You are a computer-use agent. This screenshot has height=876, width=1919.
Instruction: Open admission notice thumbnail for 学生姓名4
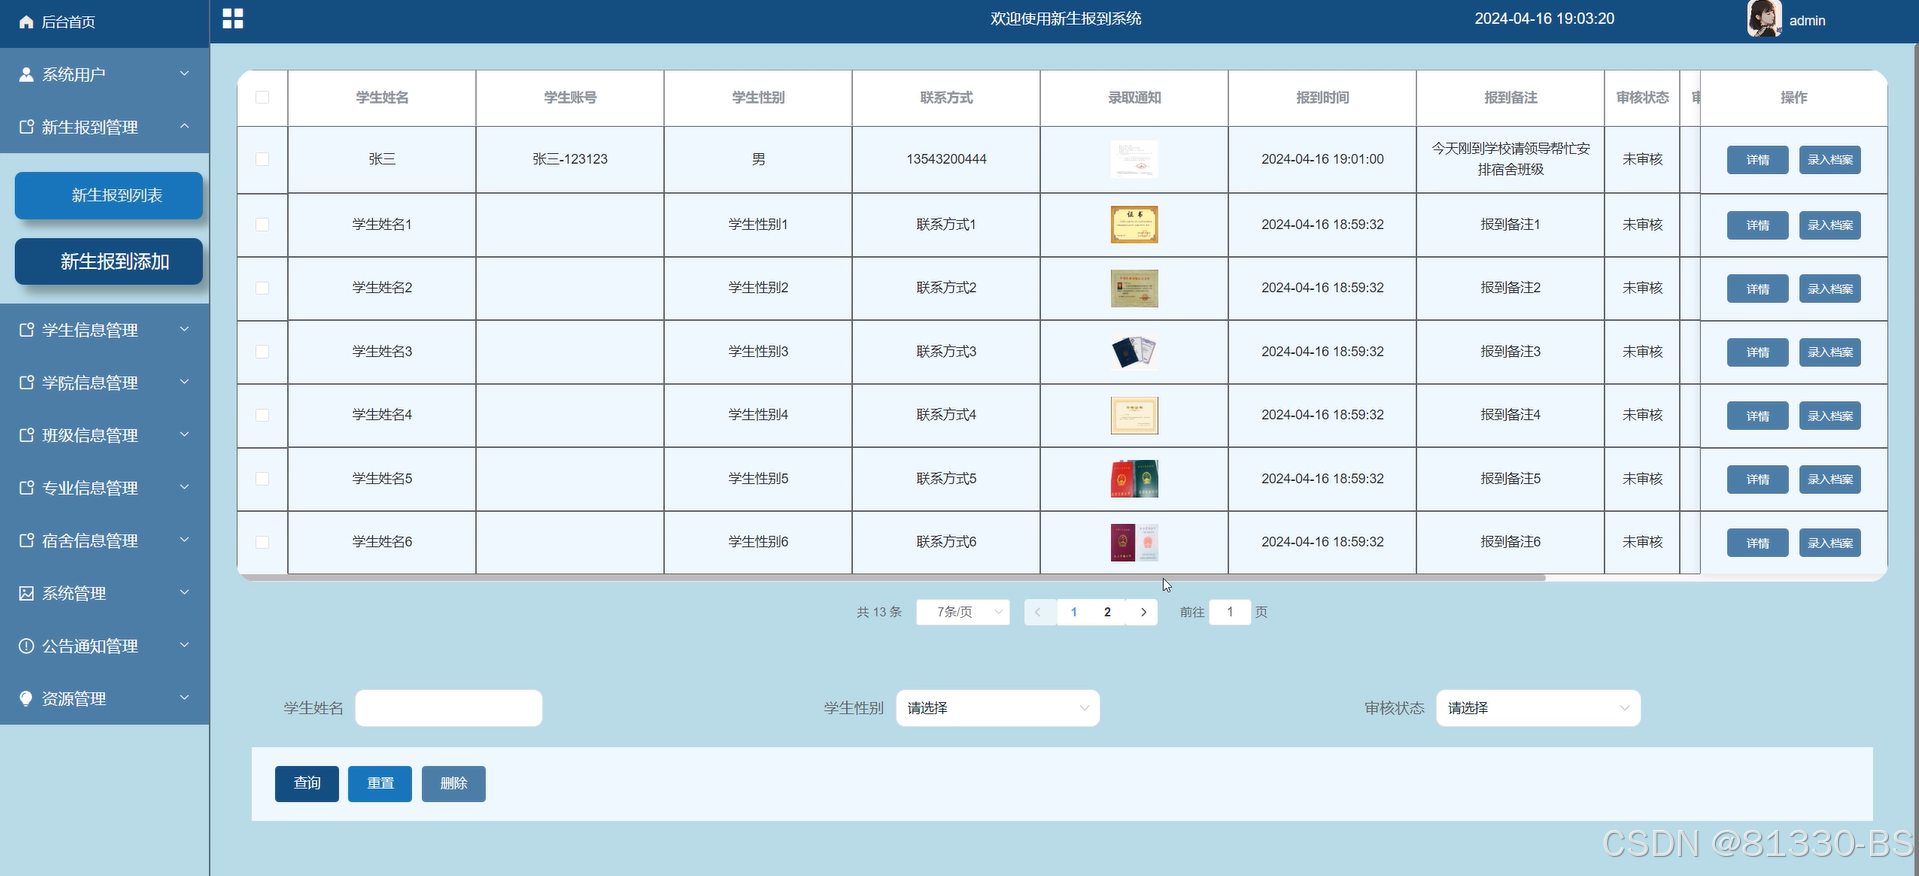pyautogui.click(x=1134, y=415)
